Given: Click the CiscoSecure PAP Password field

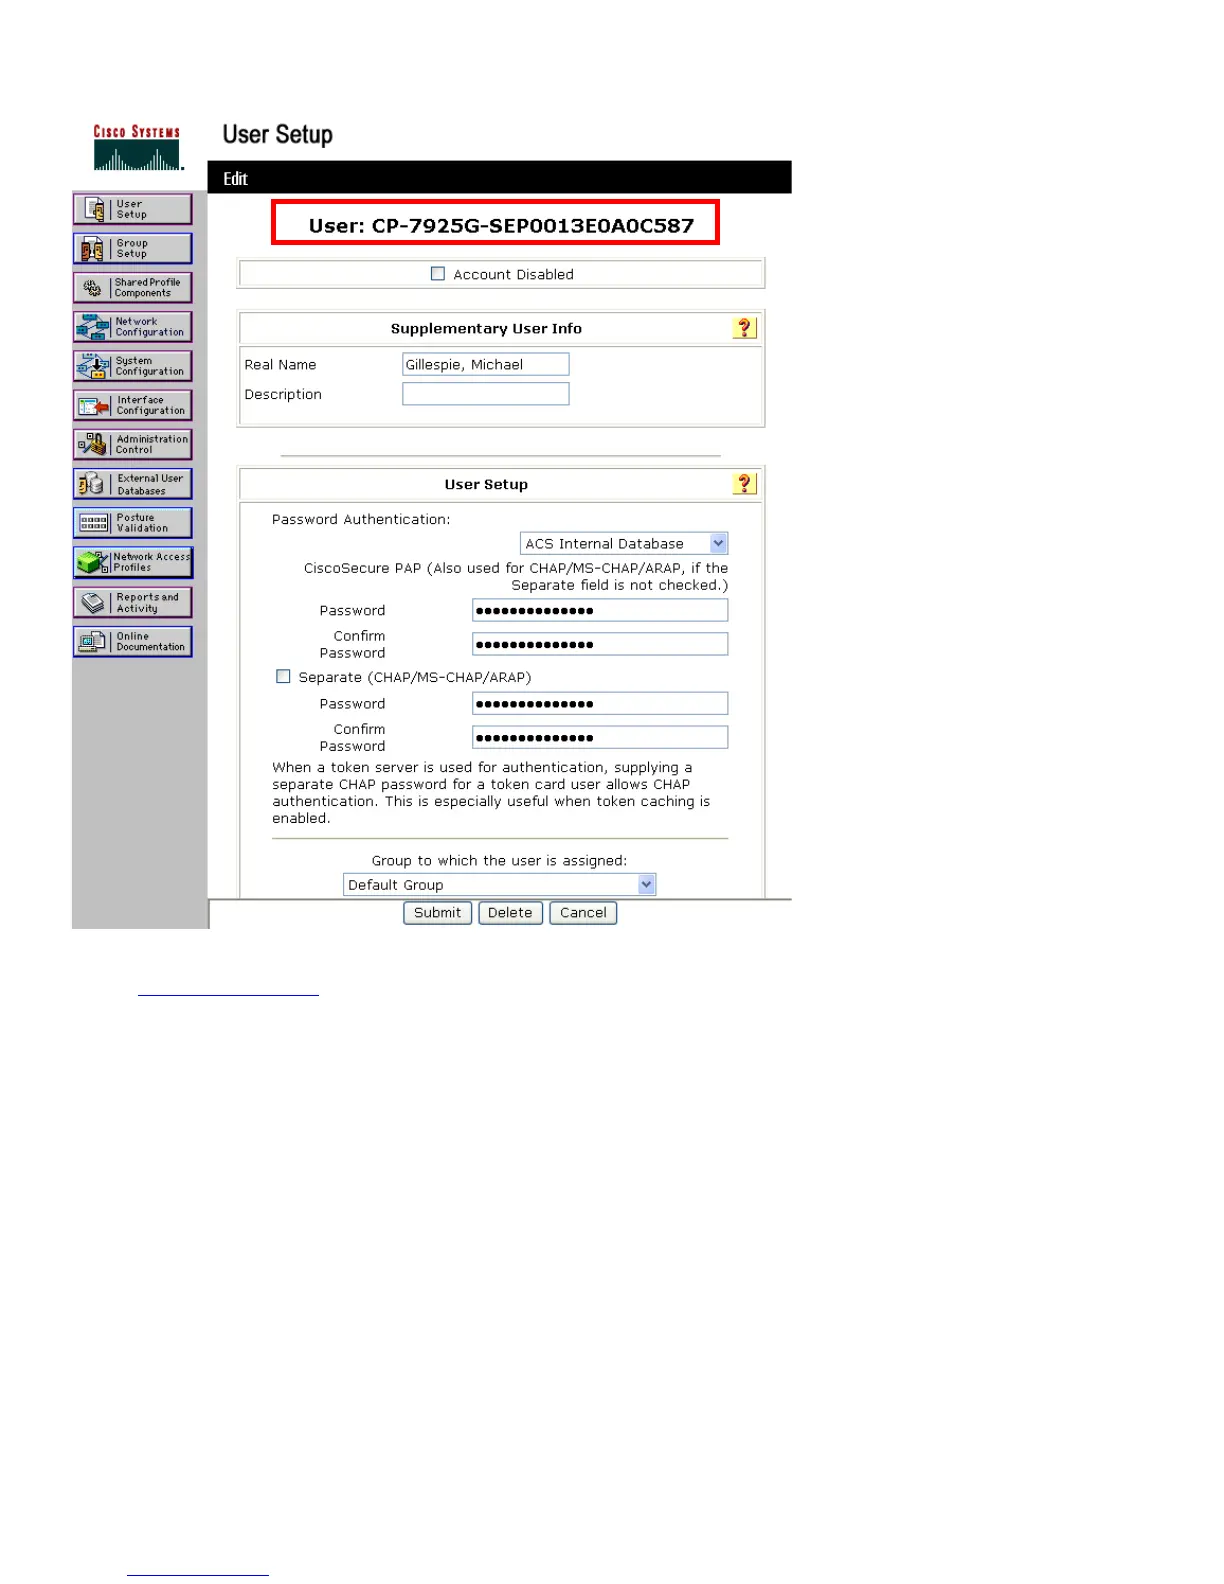Looking at the screenshot, I should 600,610.
